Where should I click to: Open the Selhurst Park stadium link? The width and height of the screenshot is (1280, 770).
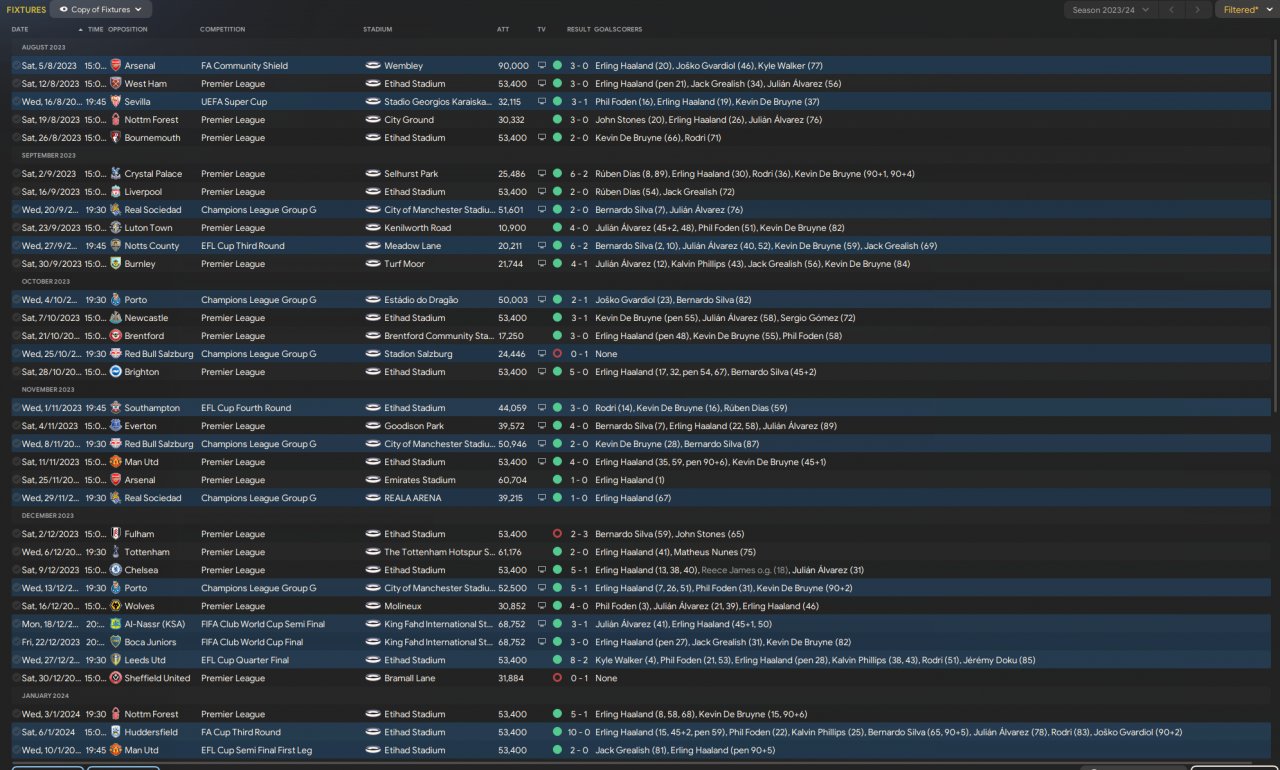click(411, 174)
